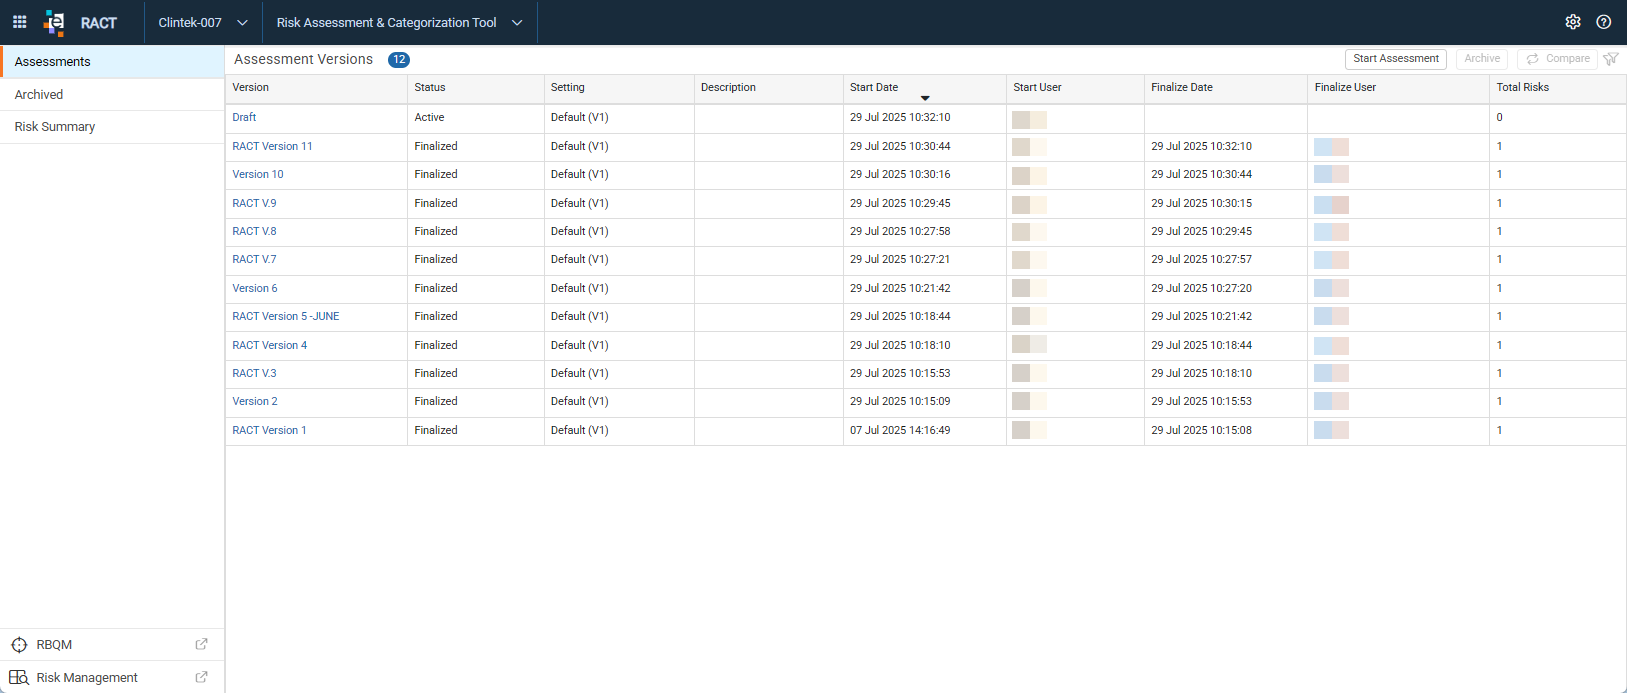1627x693 pixels.
Task: Click total risks value 0 in Draft row
Action: click(x=1499, y=118)
